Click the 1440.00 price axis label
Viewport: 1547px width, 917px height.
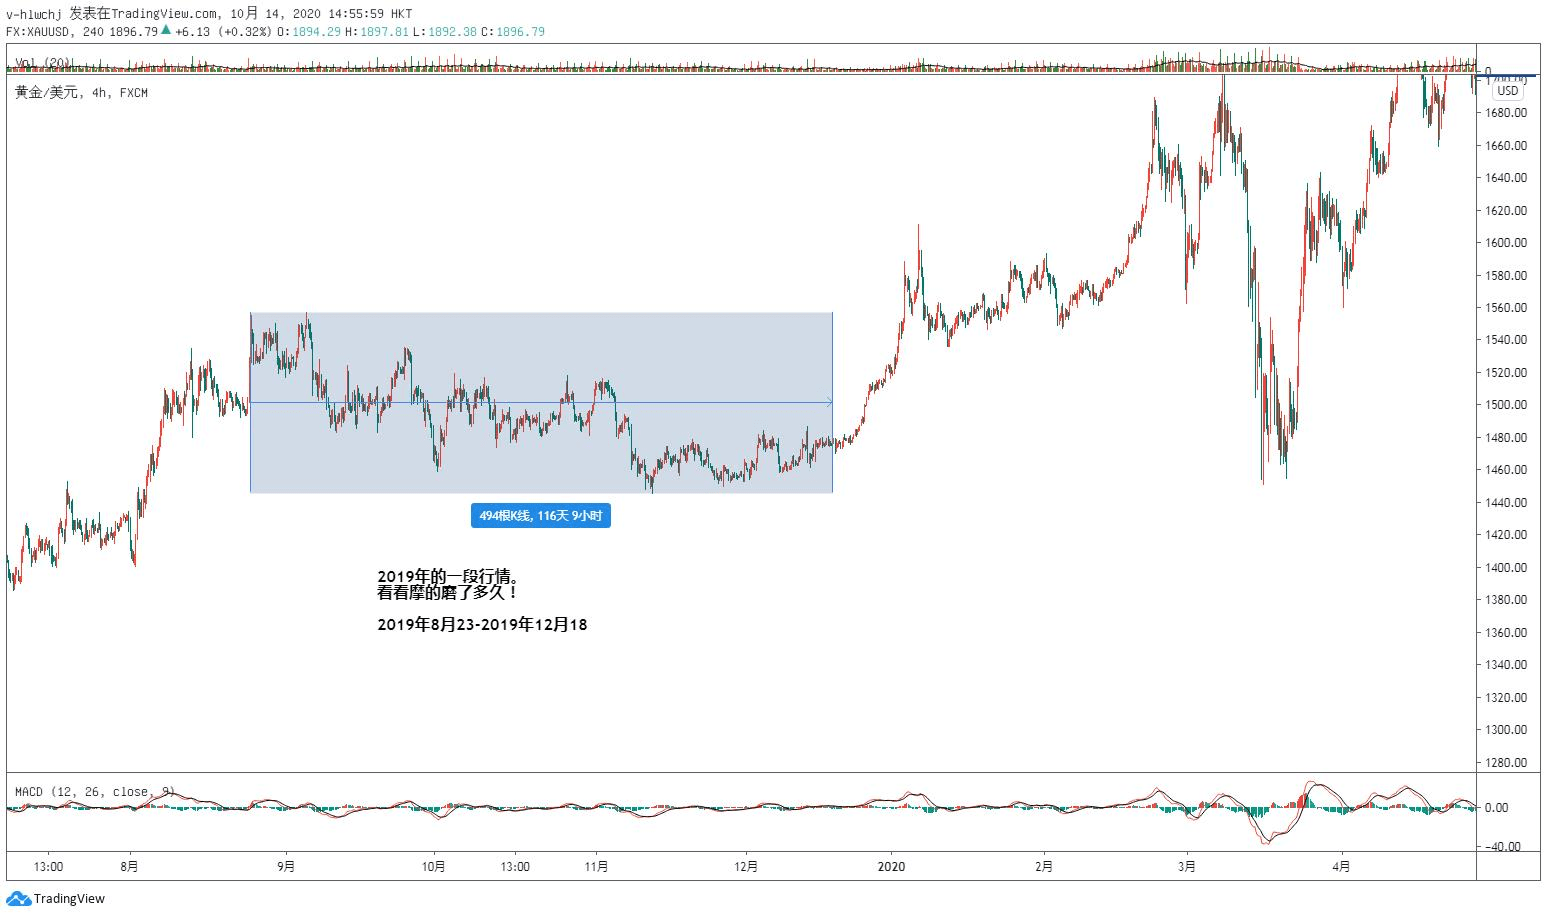(x=1506, y=502)
